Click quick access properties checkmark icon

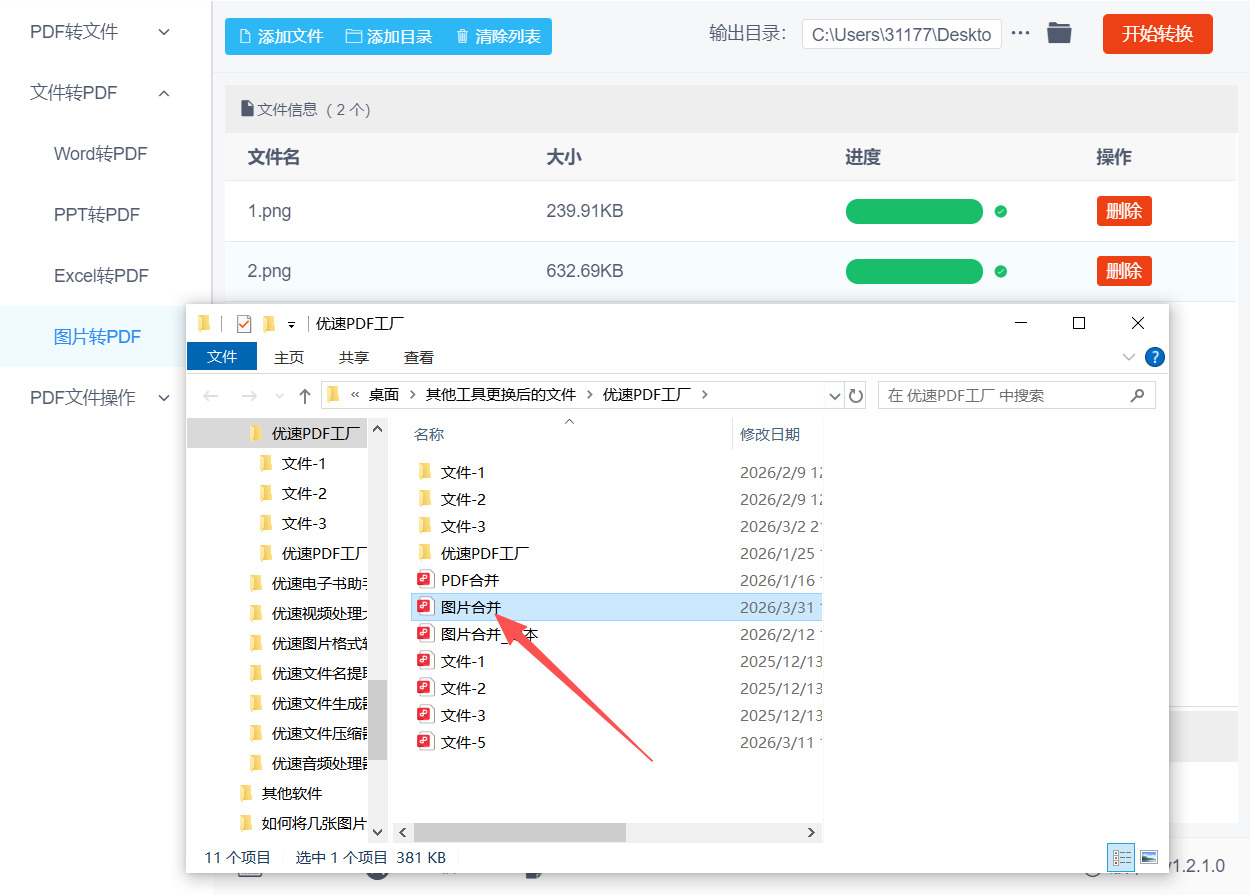[x=244, y=324]
